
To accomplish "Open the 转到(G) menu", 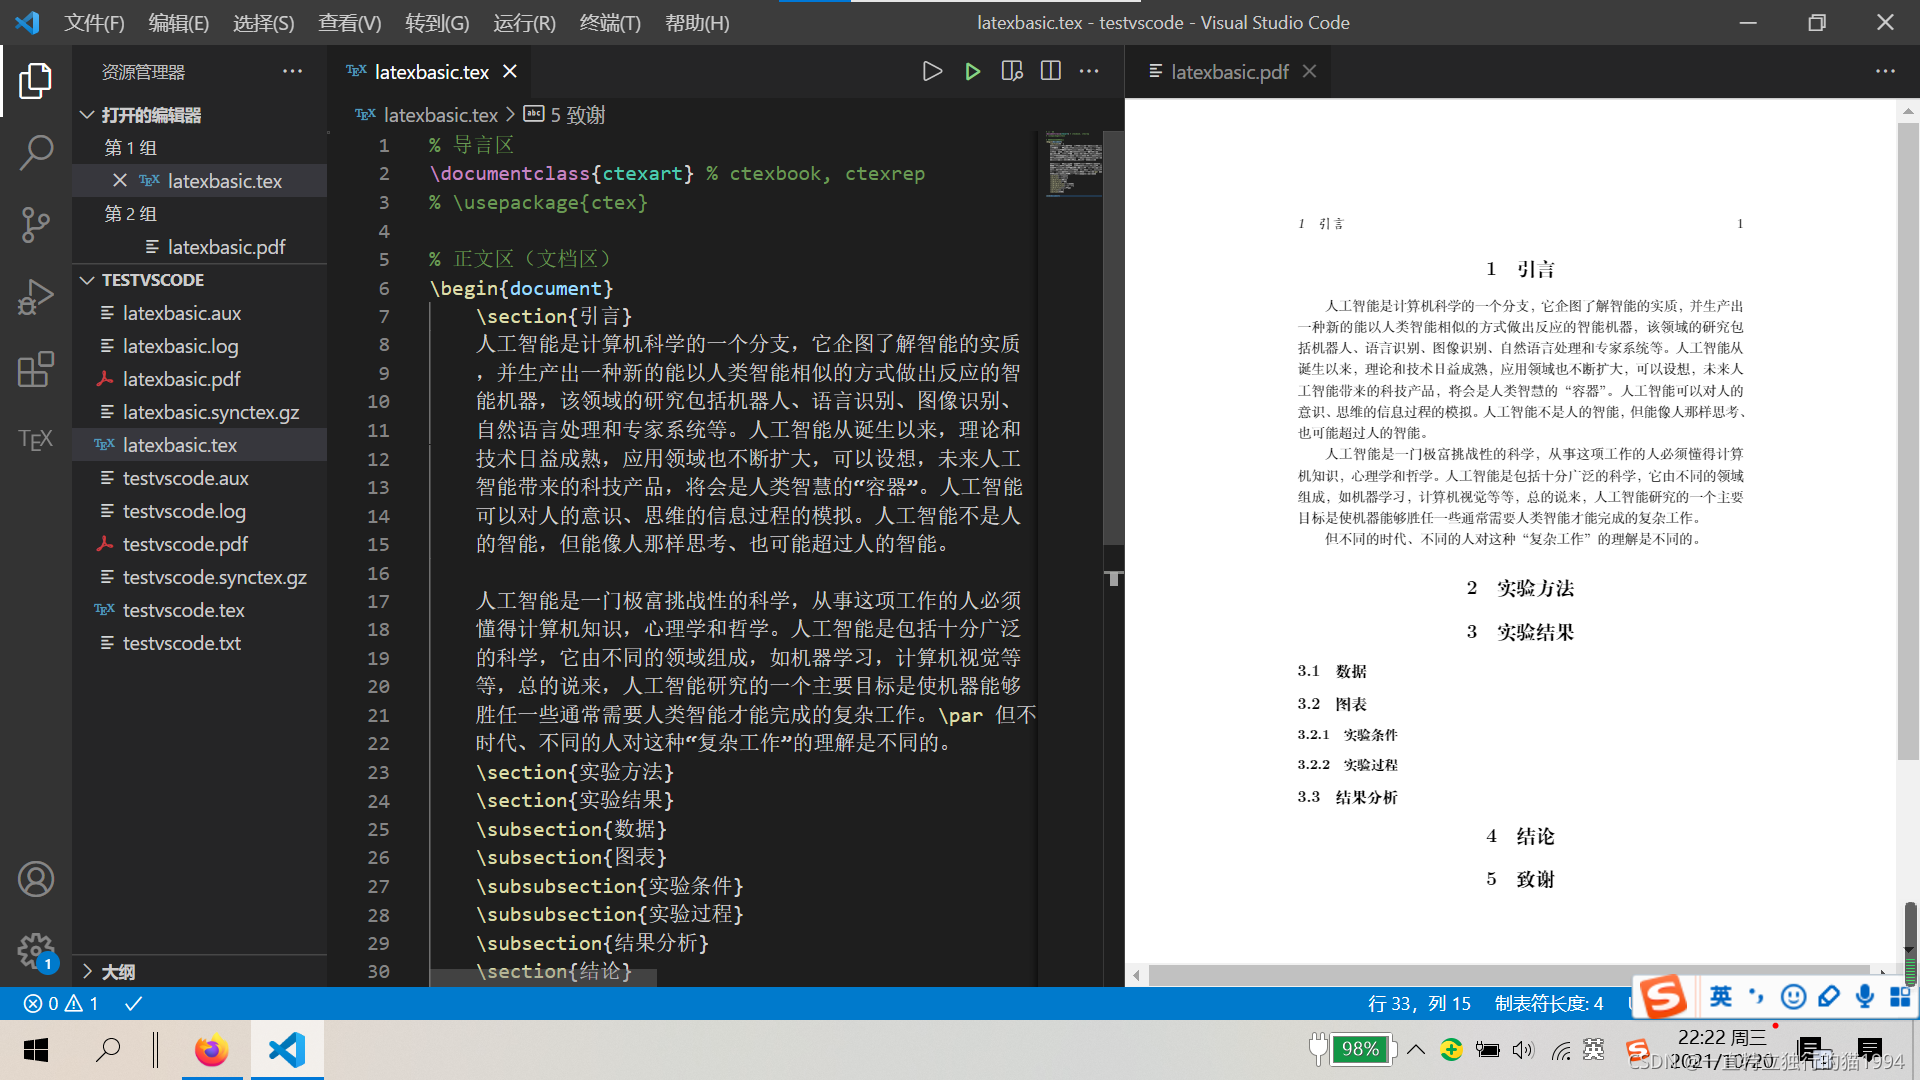I will click(x=437, y=23).
